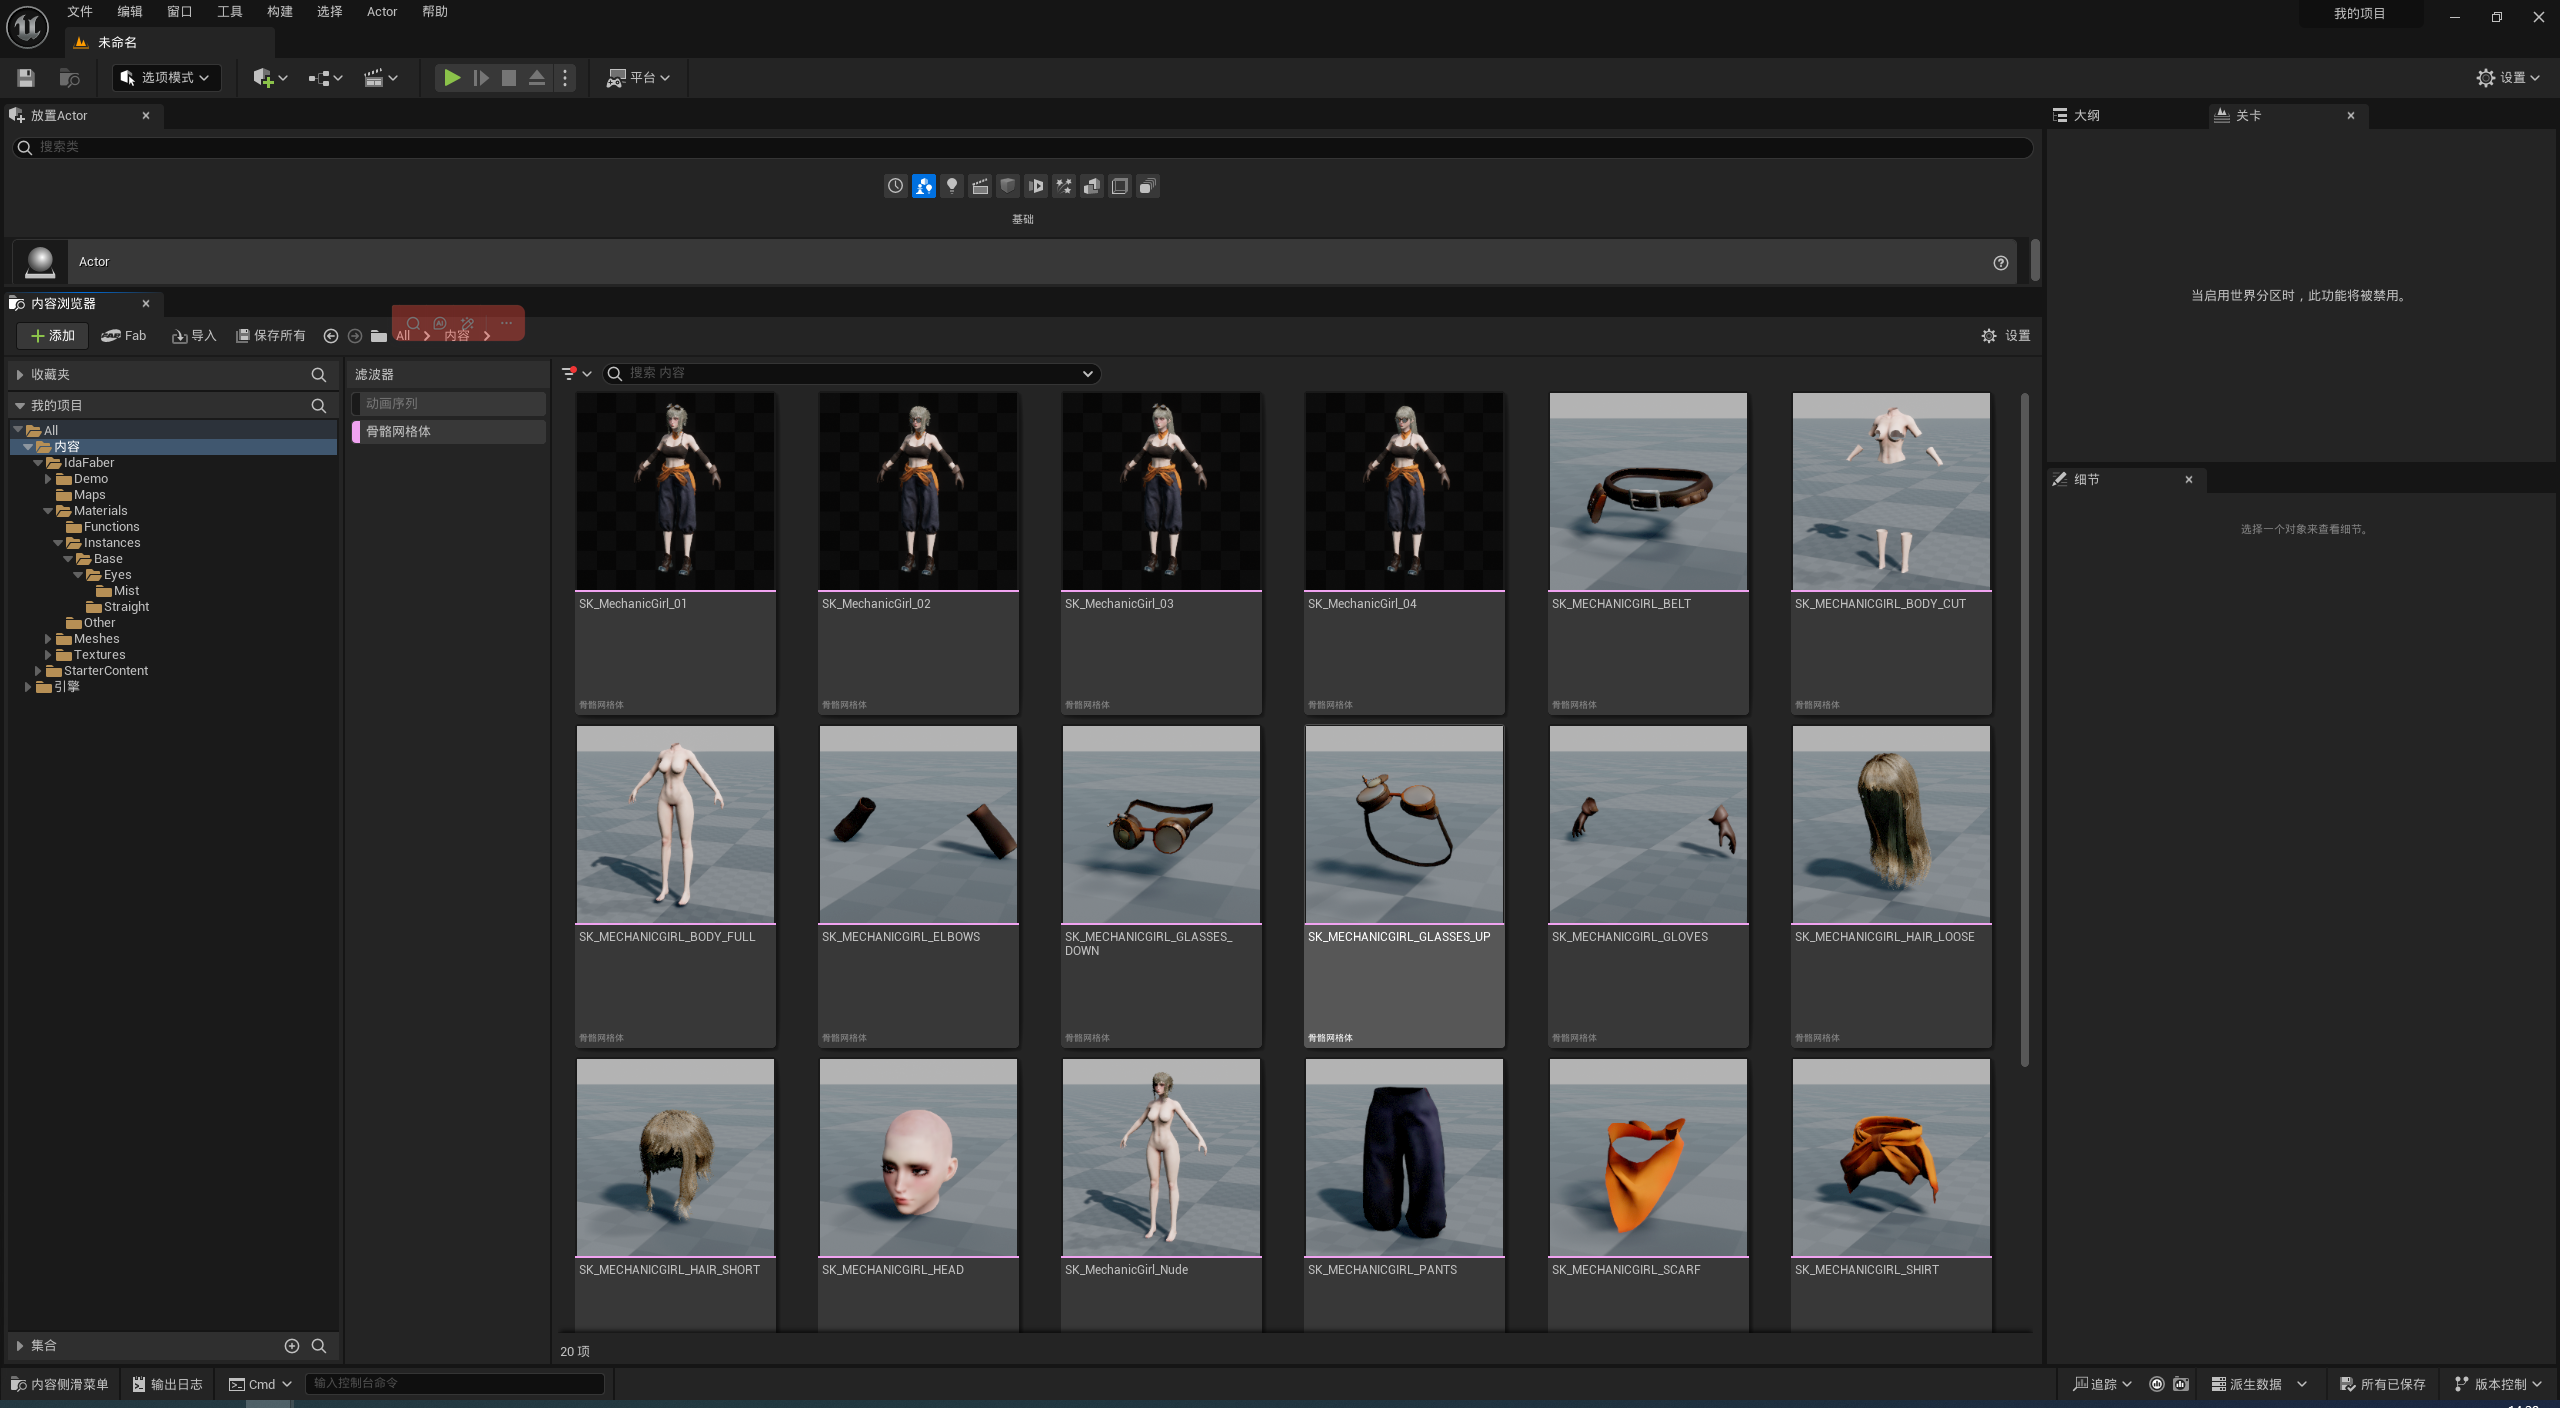This screenshot has width=2560, height=1408.
Task: Select the SK_MECHANICGIRL_BELT thumbnail
Action: coord(1647,491)
